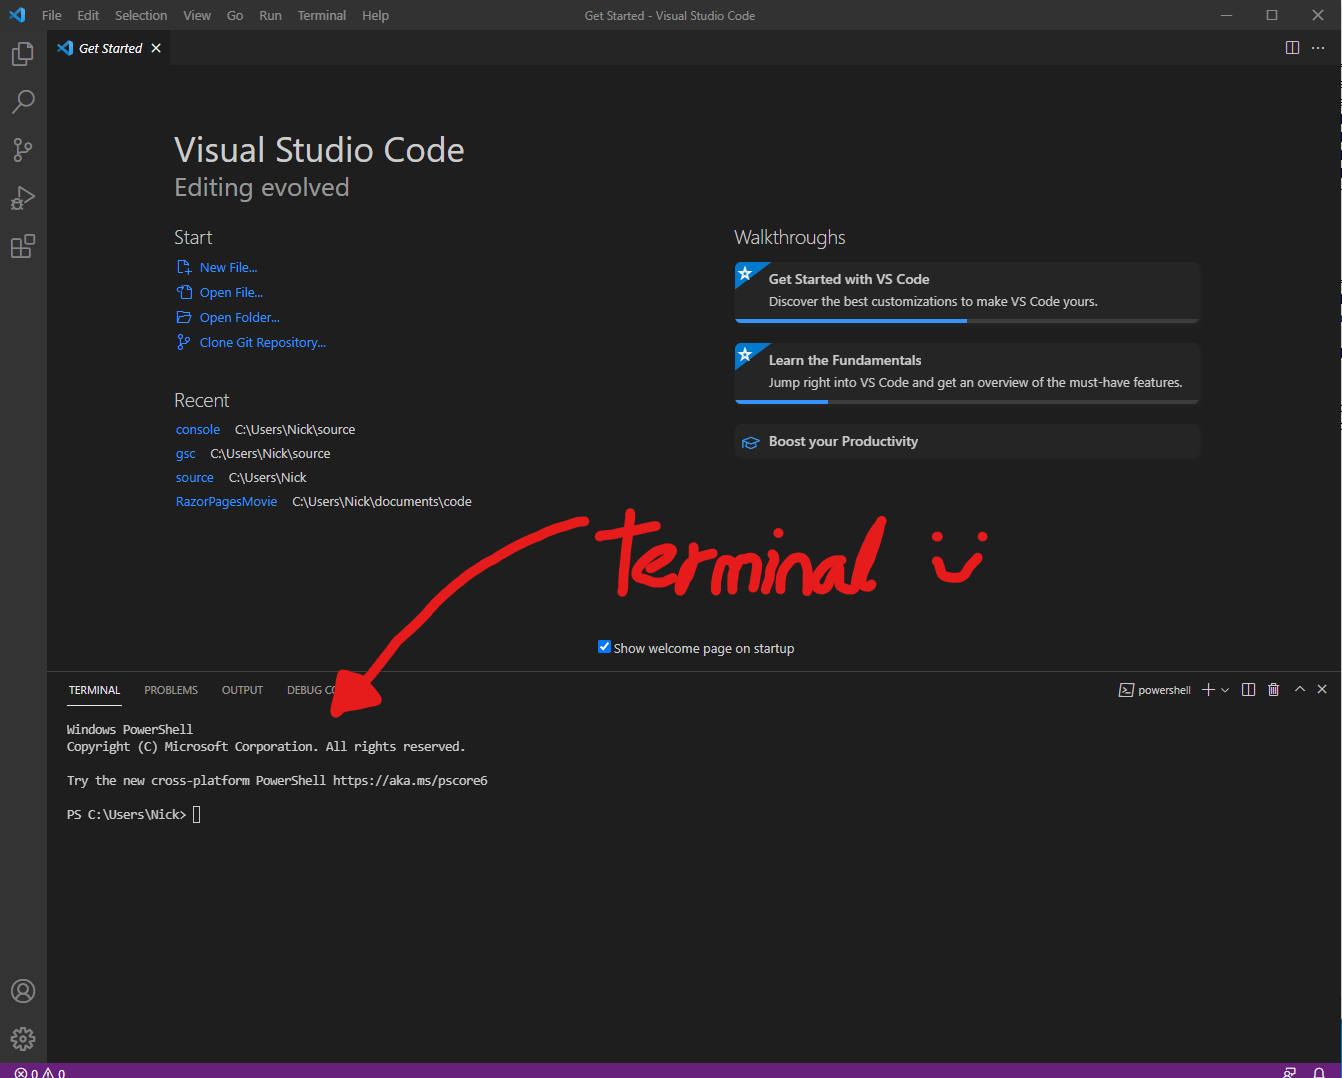1342x1078 pixels.
Task: Open the Search view in activity bar
Action: tap(23, 101)
